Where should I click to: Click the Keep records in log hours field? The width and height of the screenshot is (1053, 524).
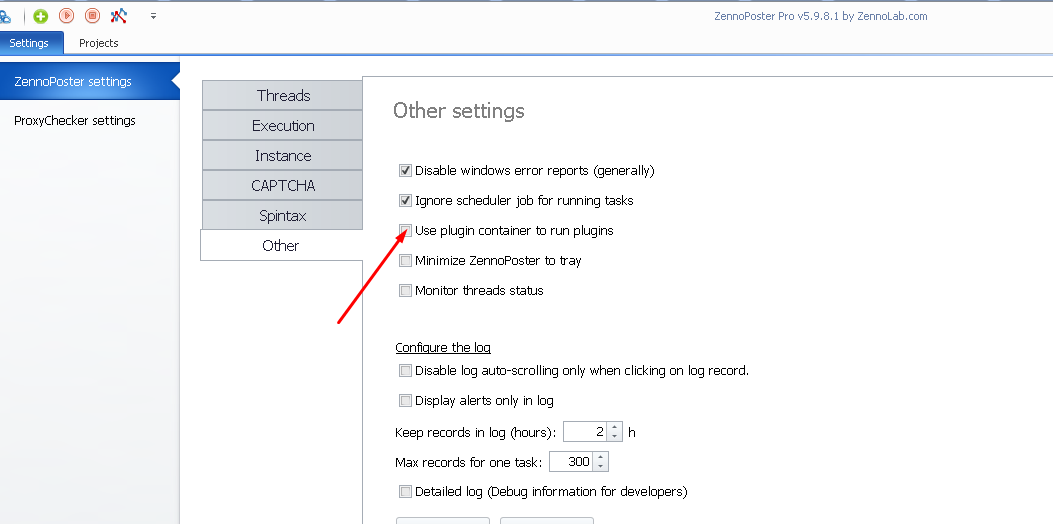pos(585,432)
